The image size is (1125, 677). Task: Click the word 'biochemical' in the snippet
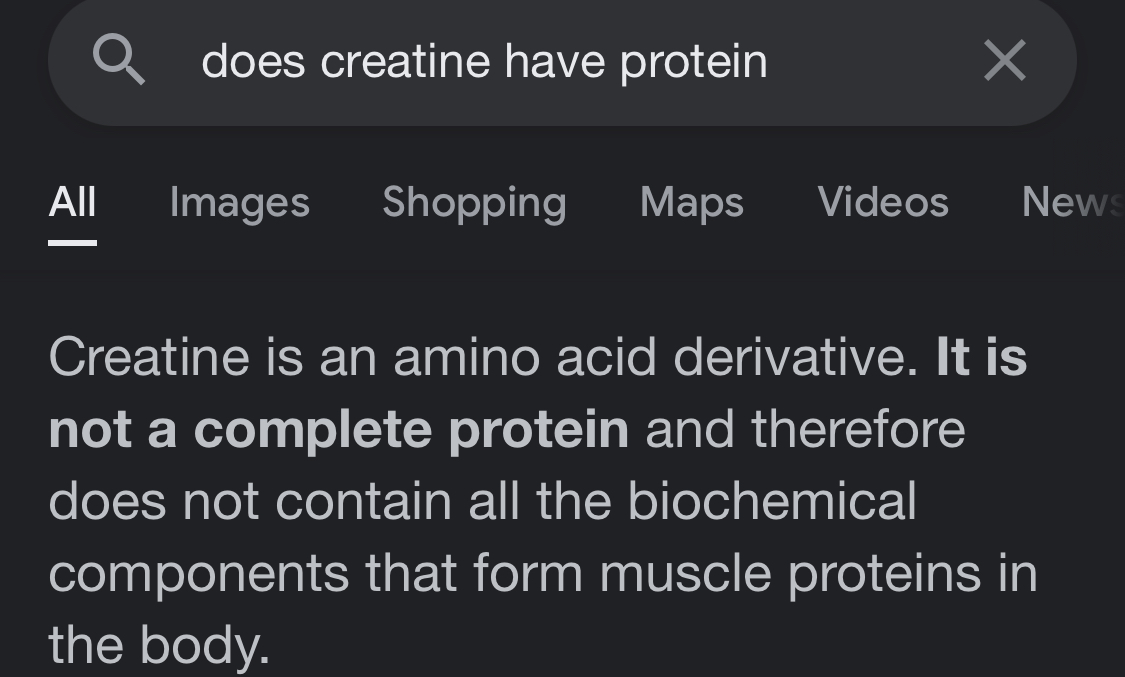coord(772,501)
